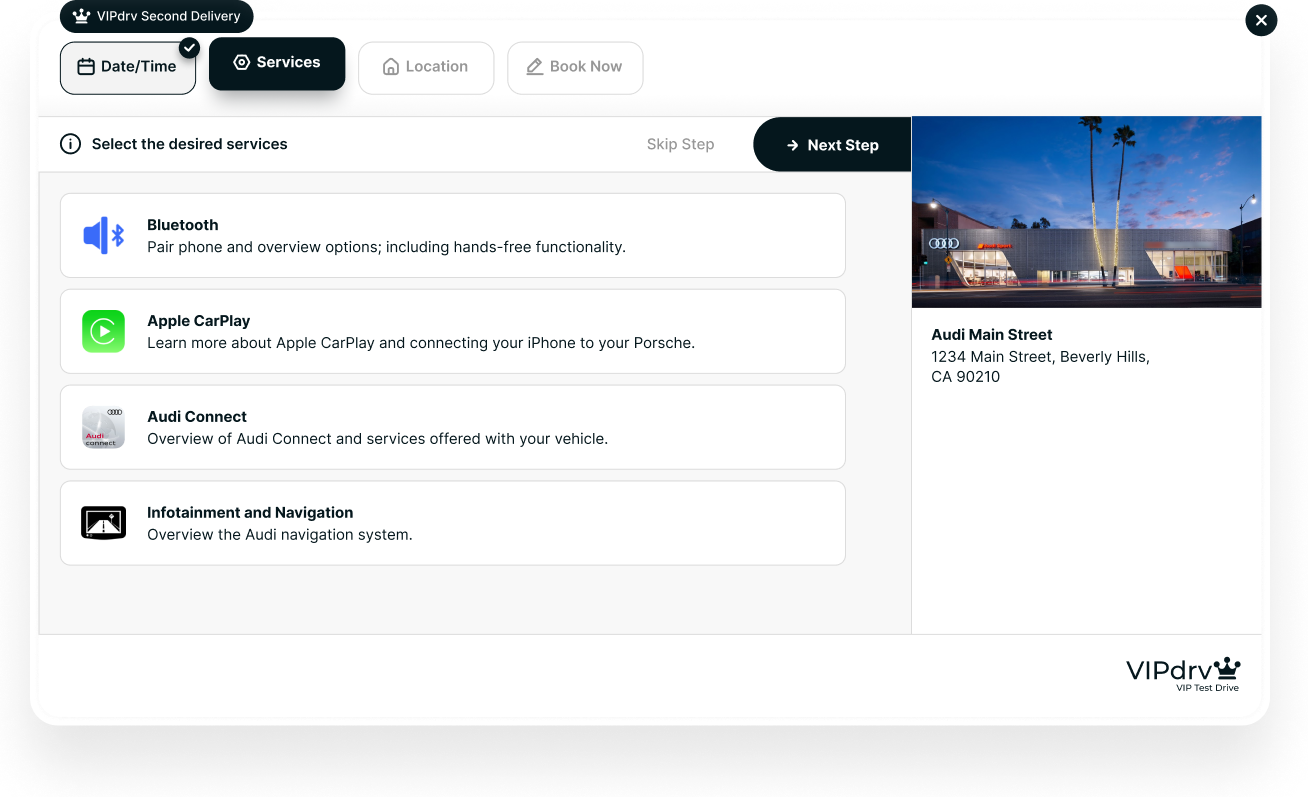
Task: Click the crown icon in VIPdrv Second Delivery badge
Action: coord(82,16)
